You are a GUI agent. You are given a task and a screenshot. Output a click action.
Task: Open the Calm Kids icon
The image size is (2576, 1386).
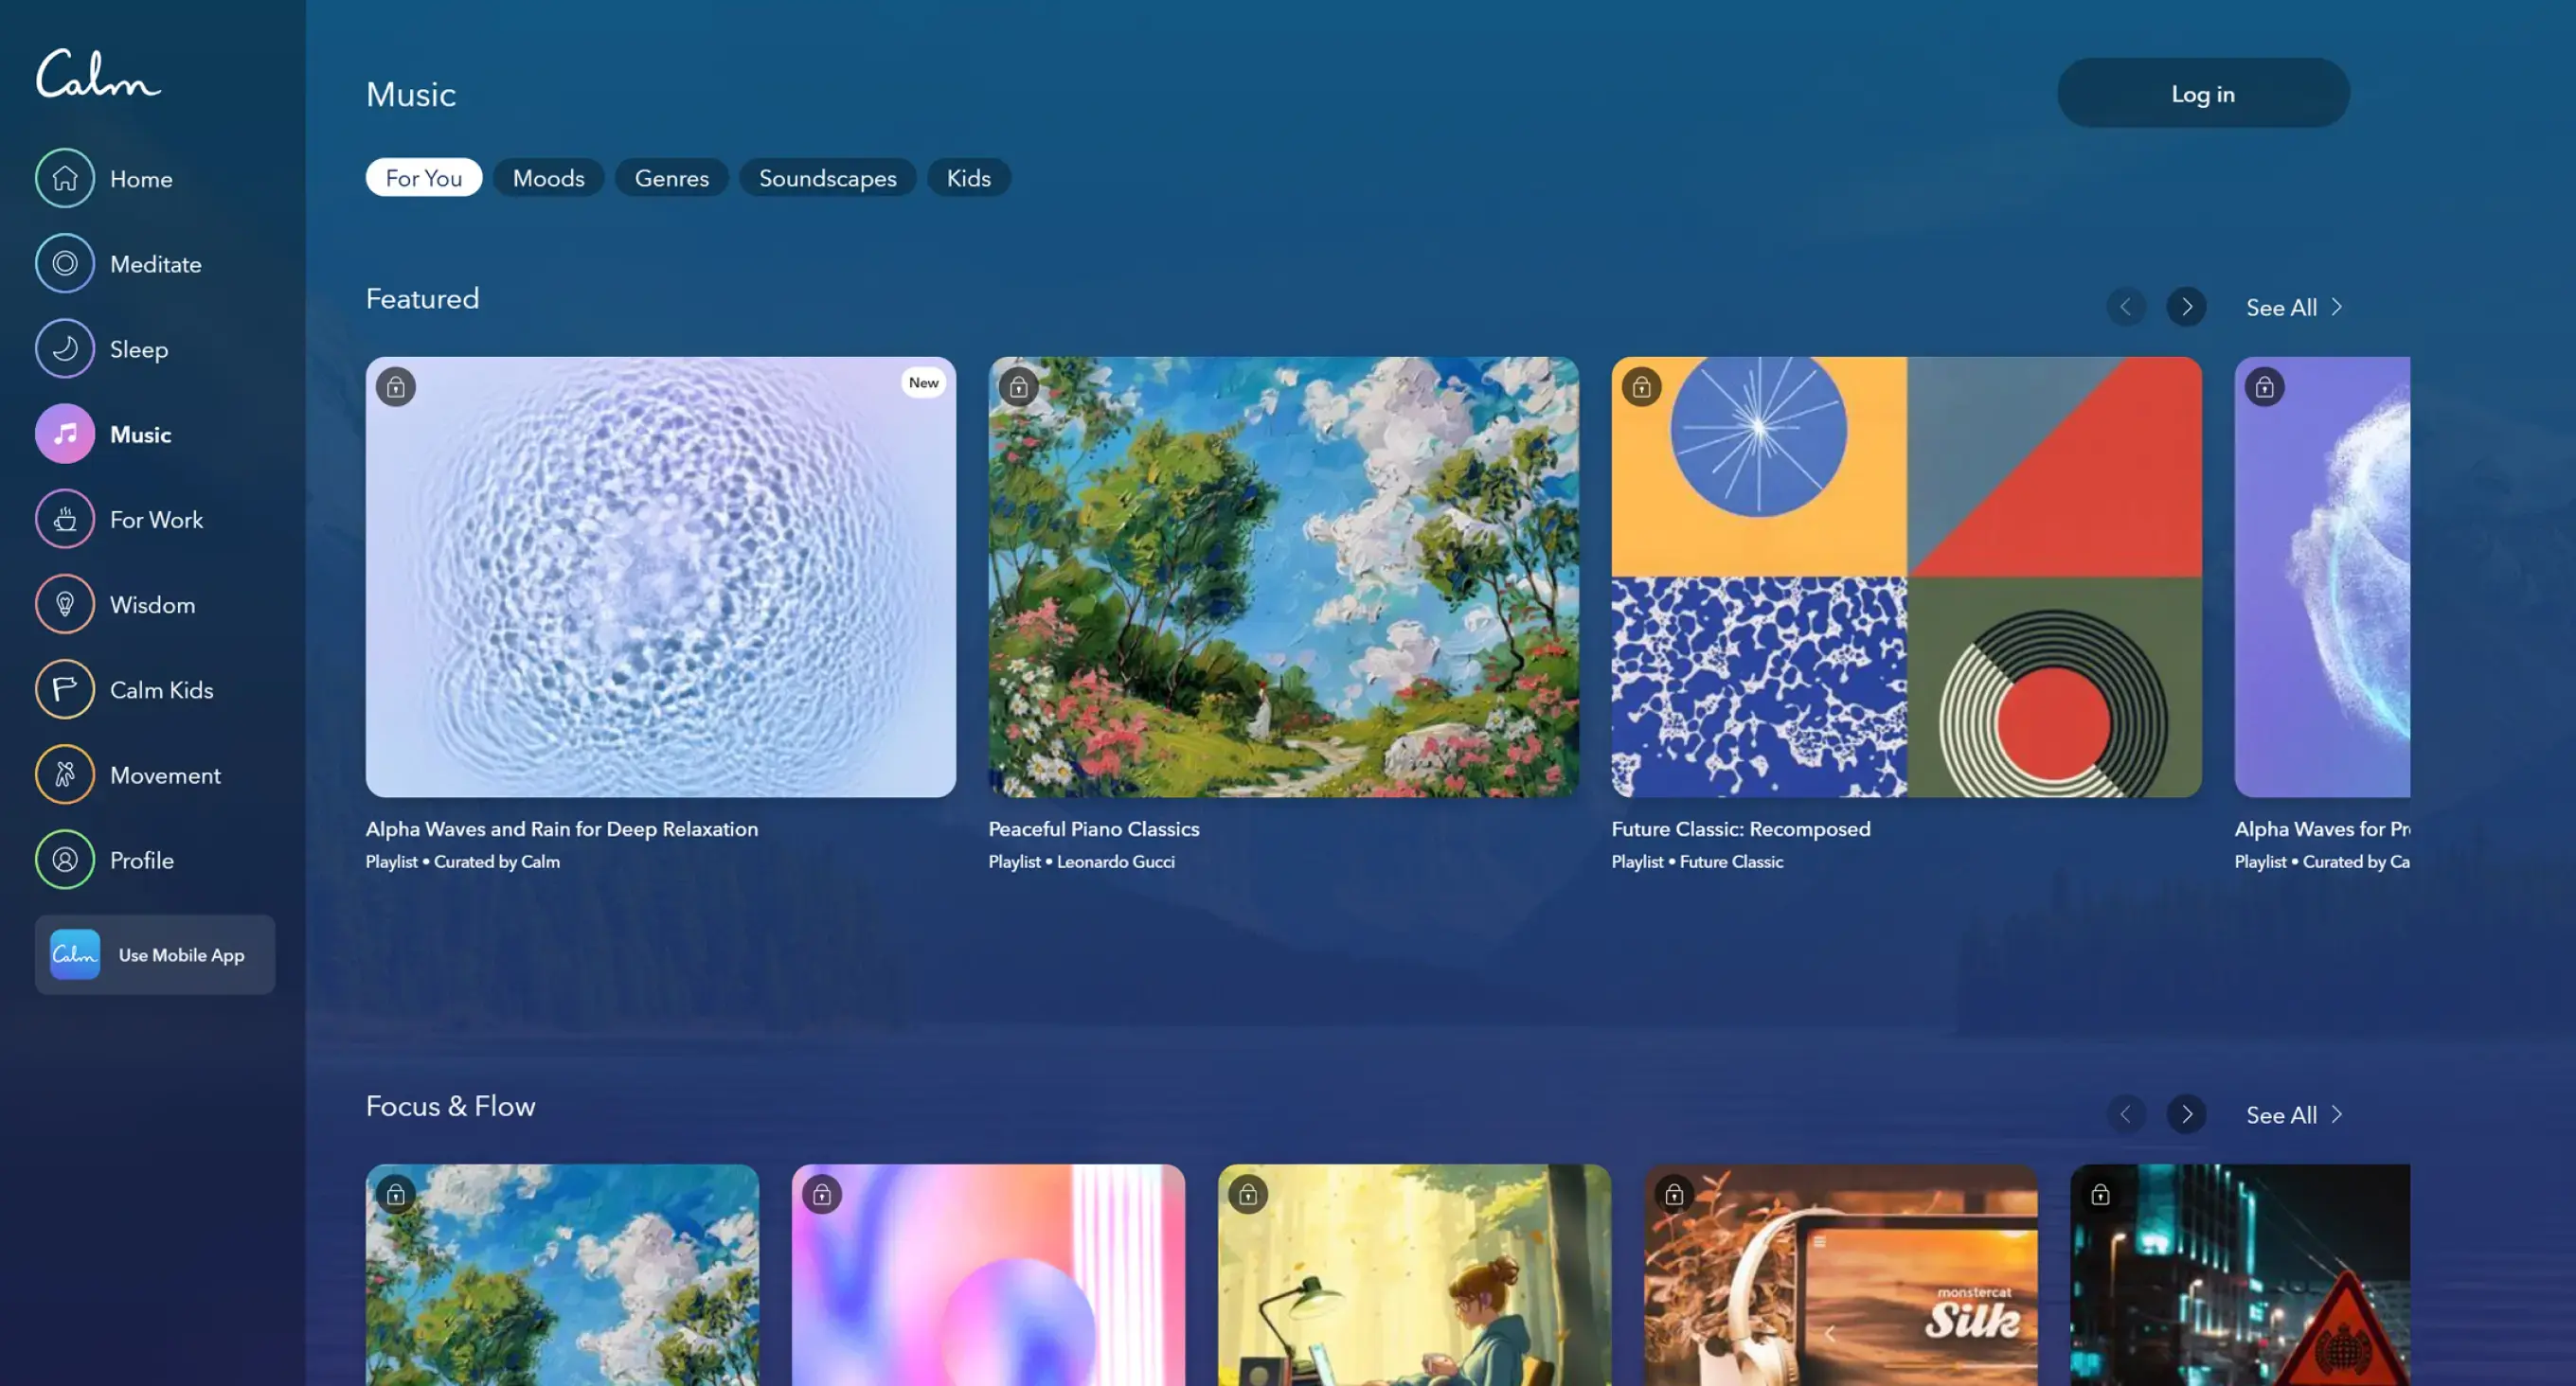click(65, 689)
